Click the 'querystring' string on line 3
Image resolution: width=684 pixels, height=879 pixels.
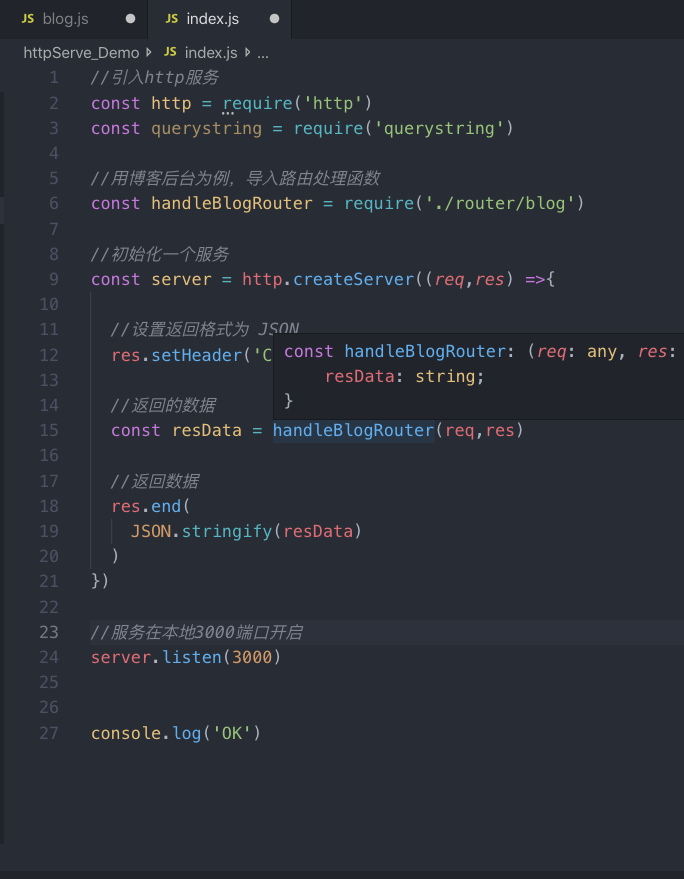(439, 129)
